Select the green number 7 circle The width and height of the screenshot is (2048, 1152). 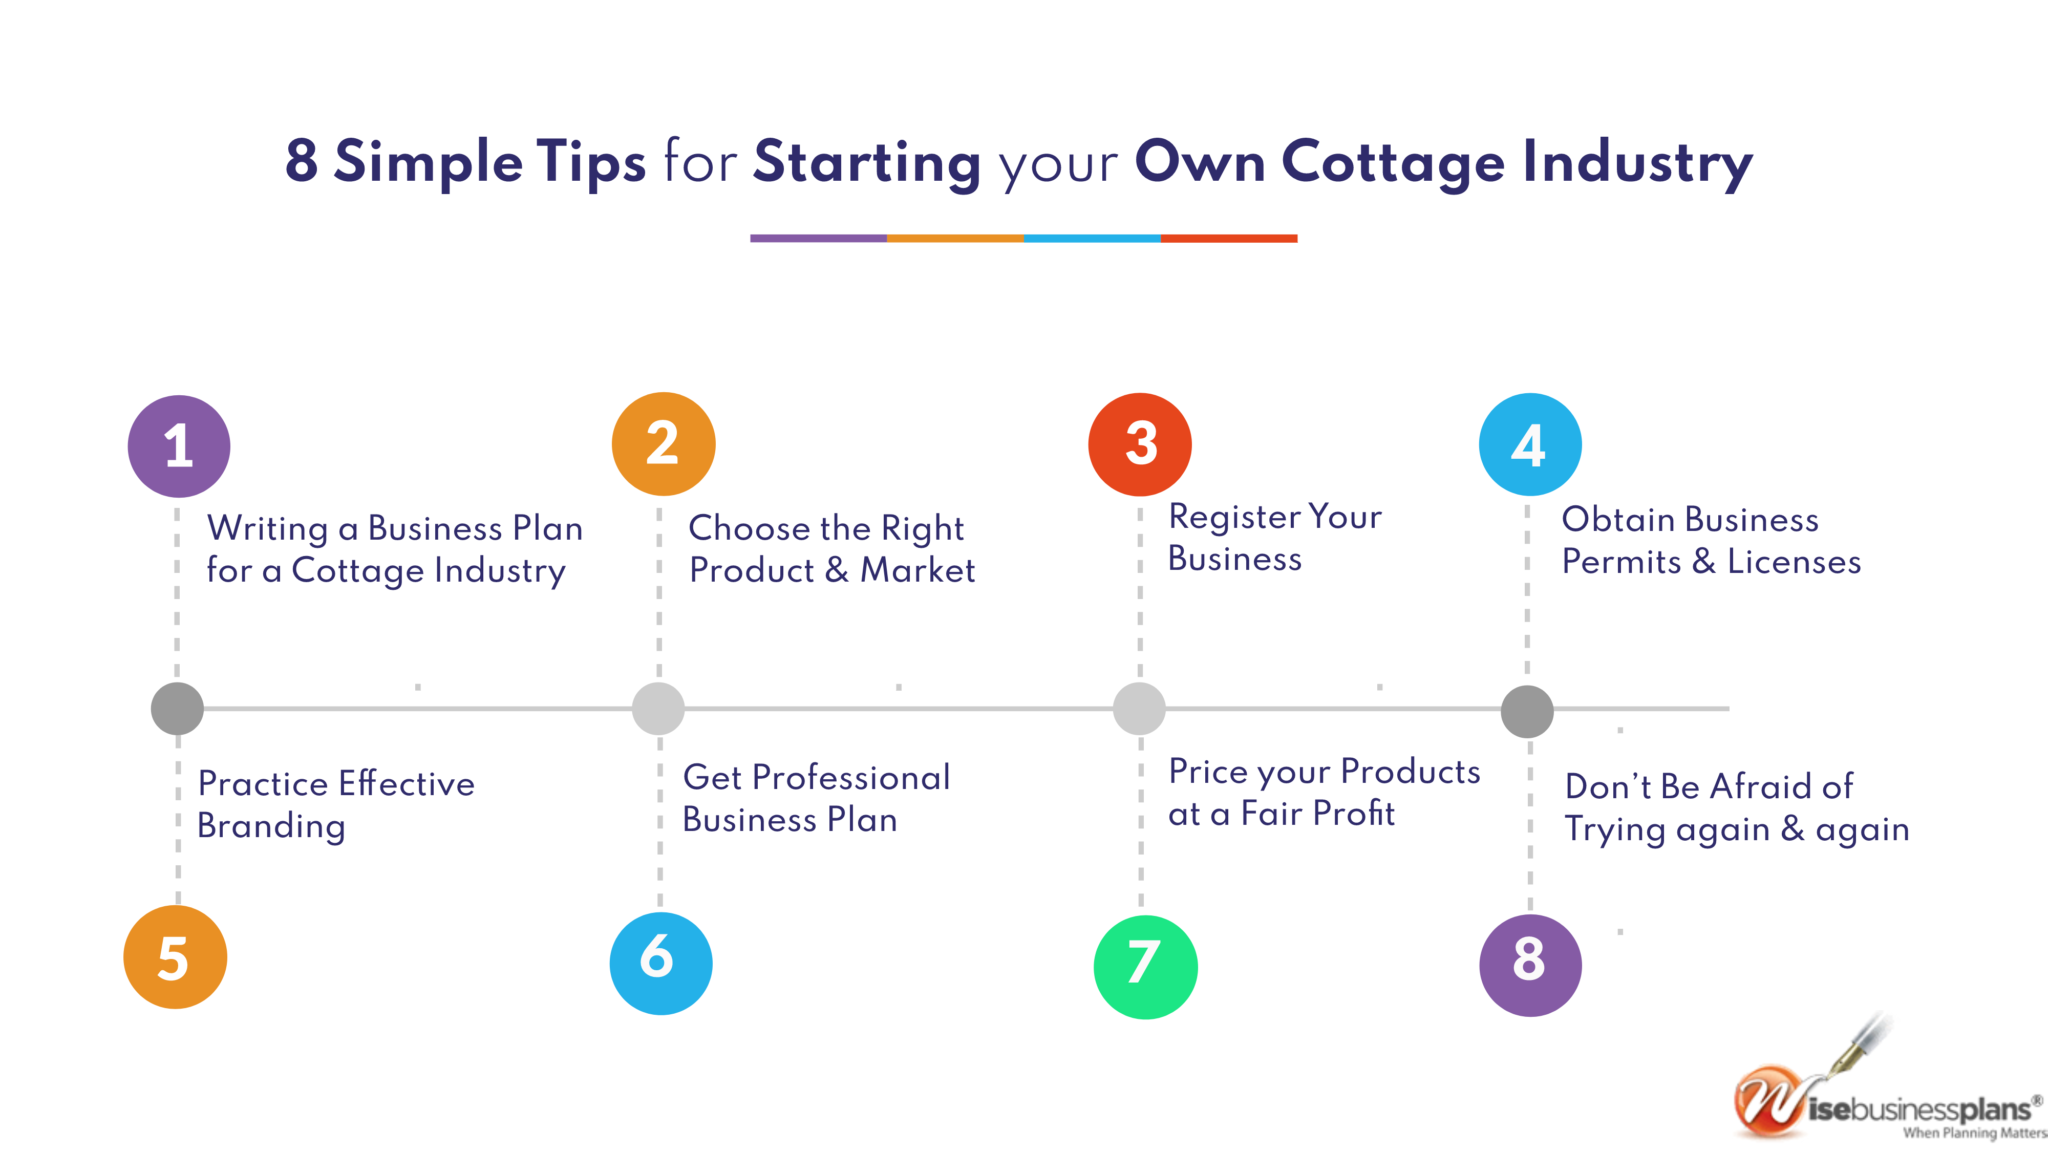[x=1145, y=967]
